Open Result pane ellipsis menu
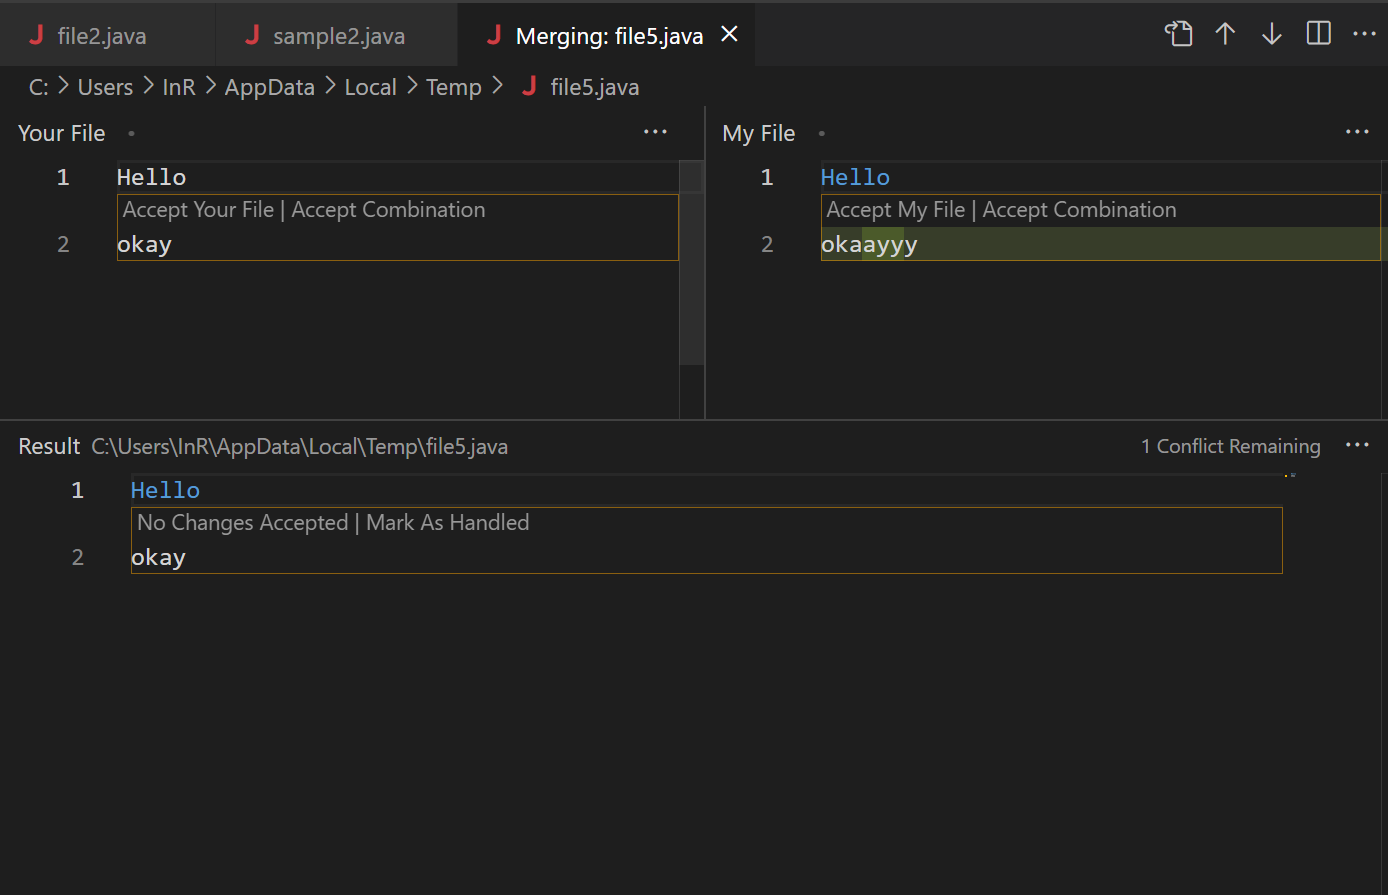This screenshot has width=1388, height=895. click(x=1357, y=445)
